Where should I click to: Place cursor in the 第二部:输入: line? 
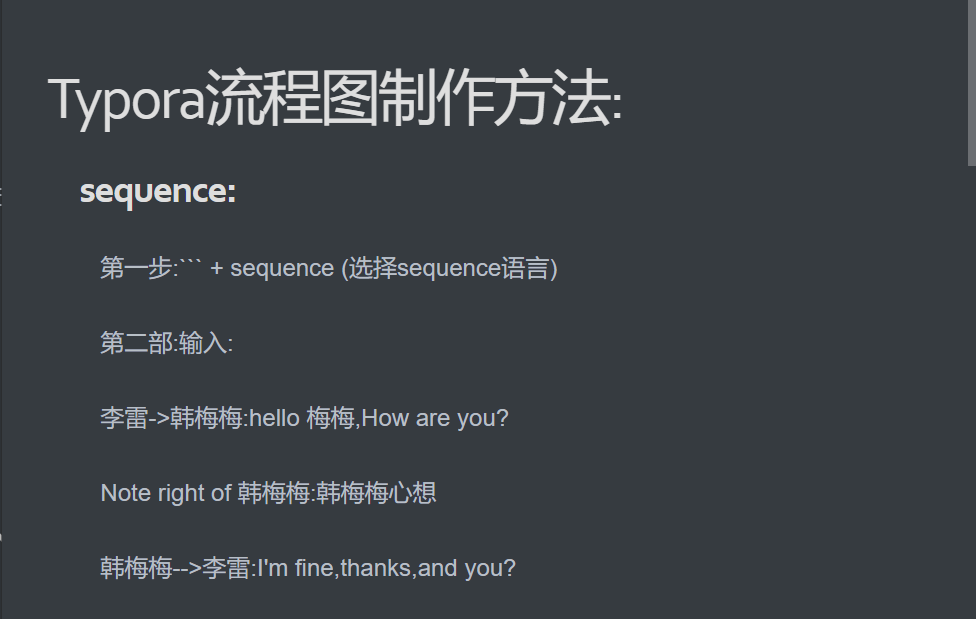[167, 343]
